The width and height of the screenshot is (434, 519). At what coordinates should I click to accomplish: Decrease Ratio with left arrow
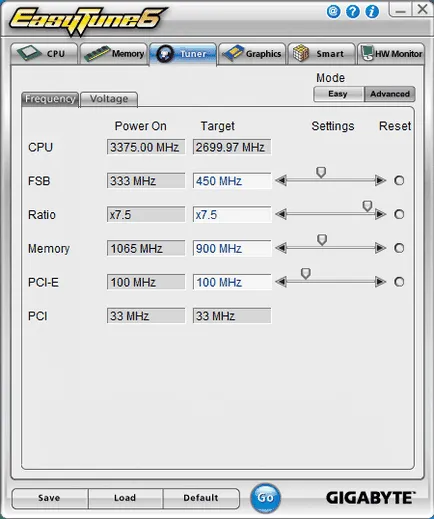[281, 214]
